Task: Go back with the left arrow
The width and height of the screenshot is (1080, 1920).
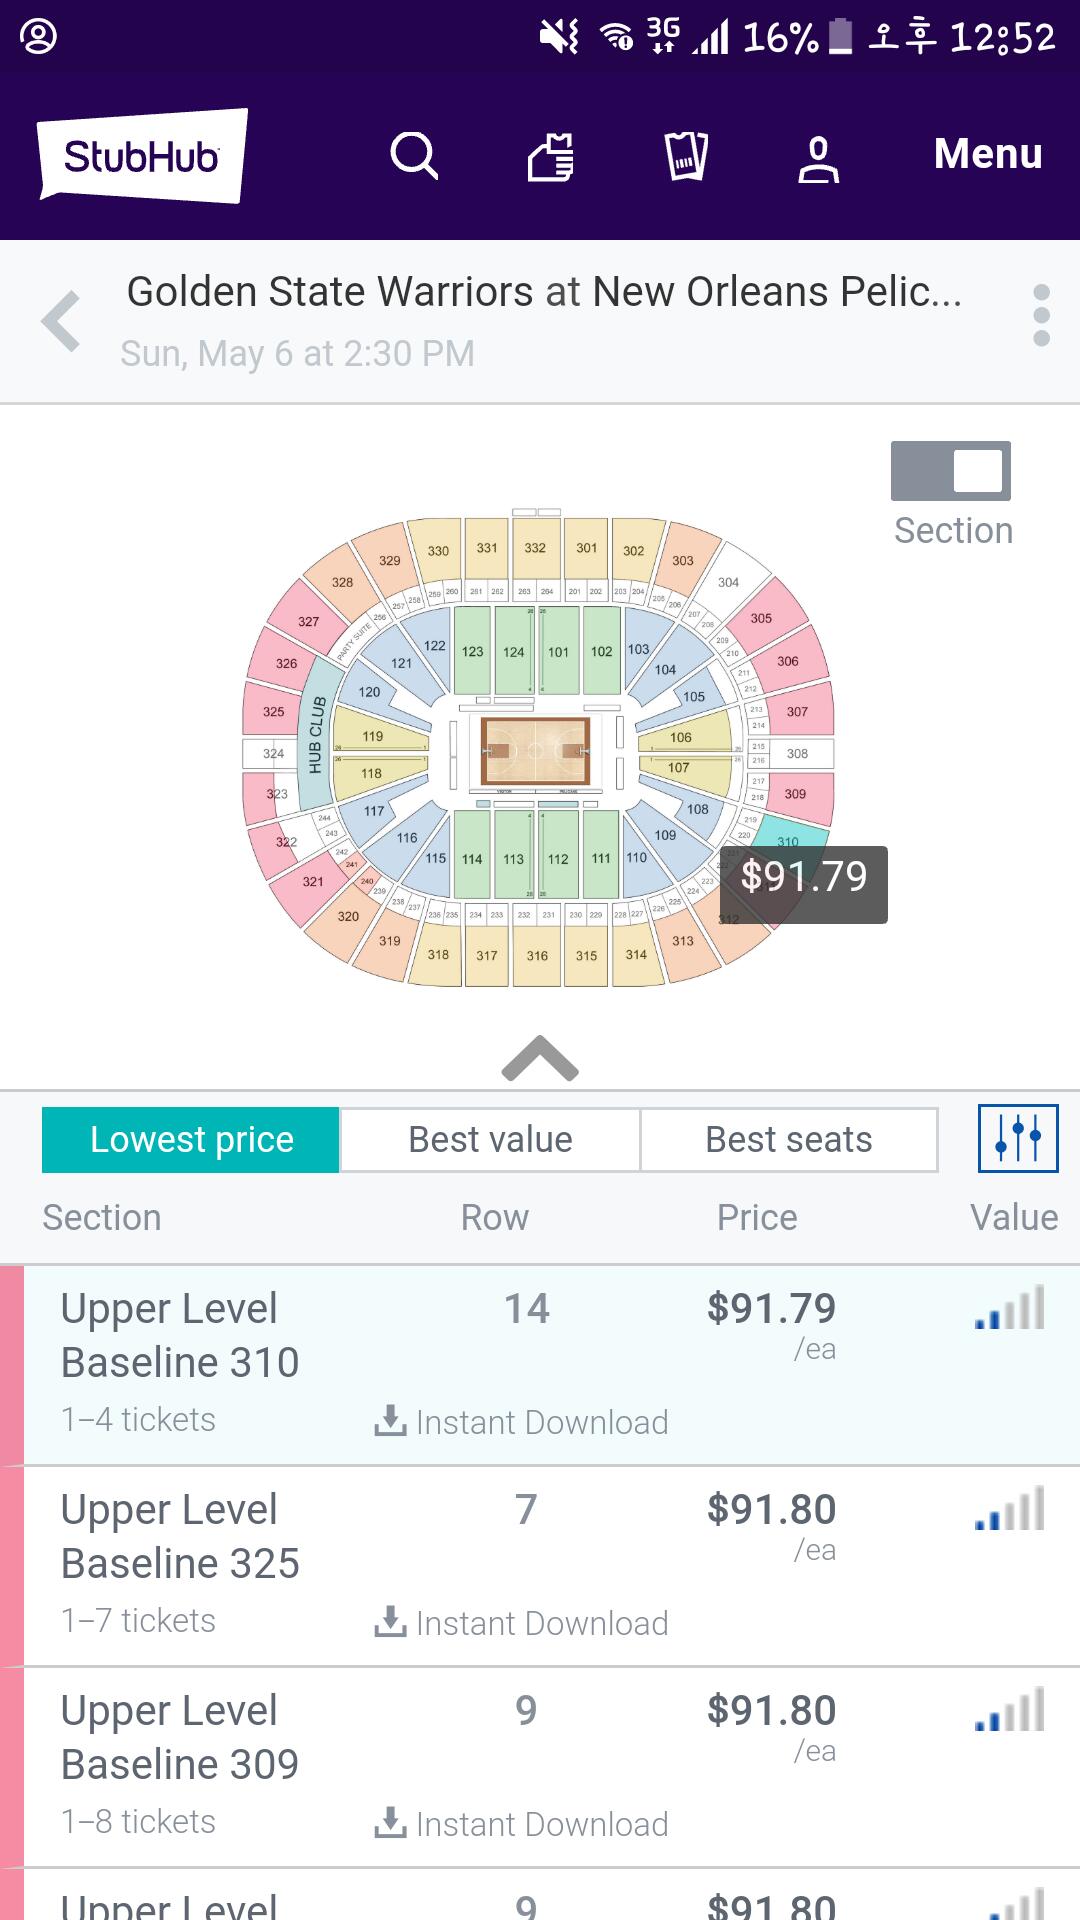Action: pyautogui.click(x=61, y=321)
